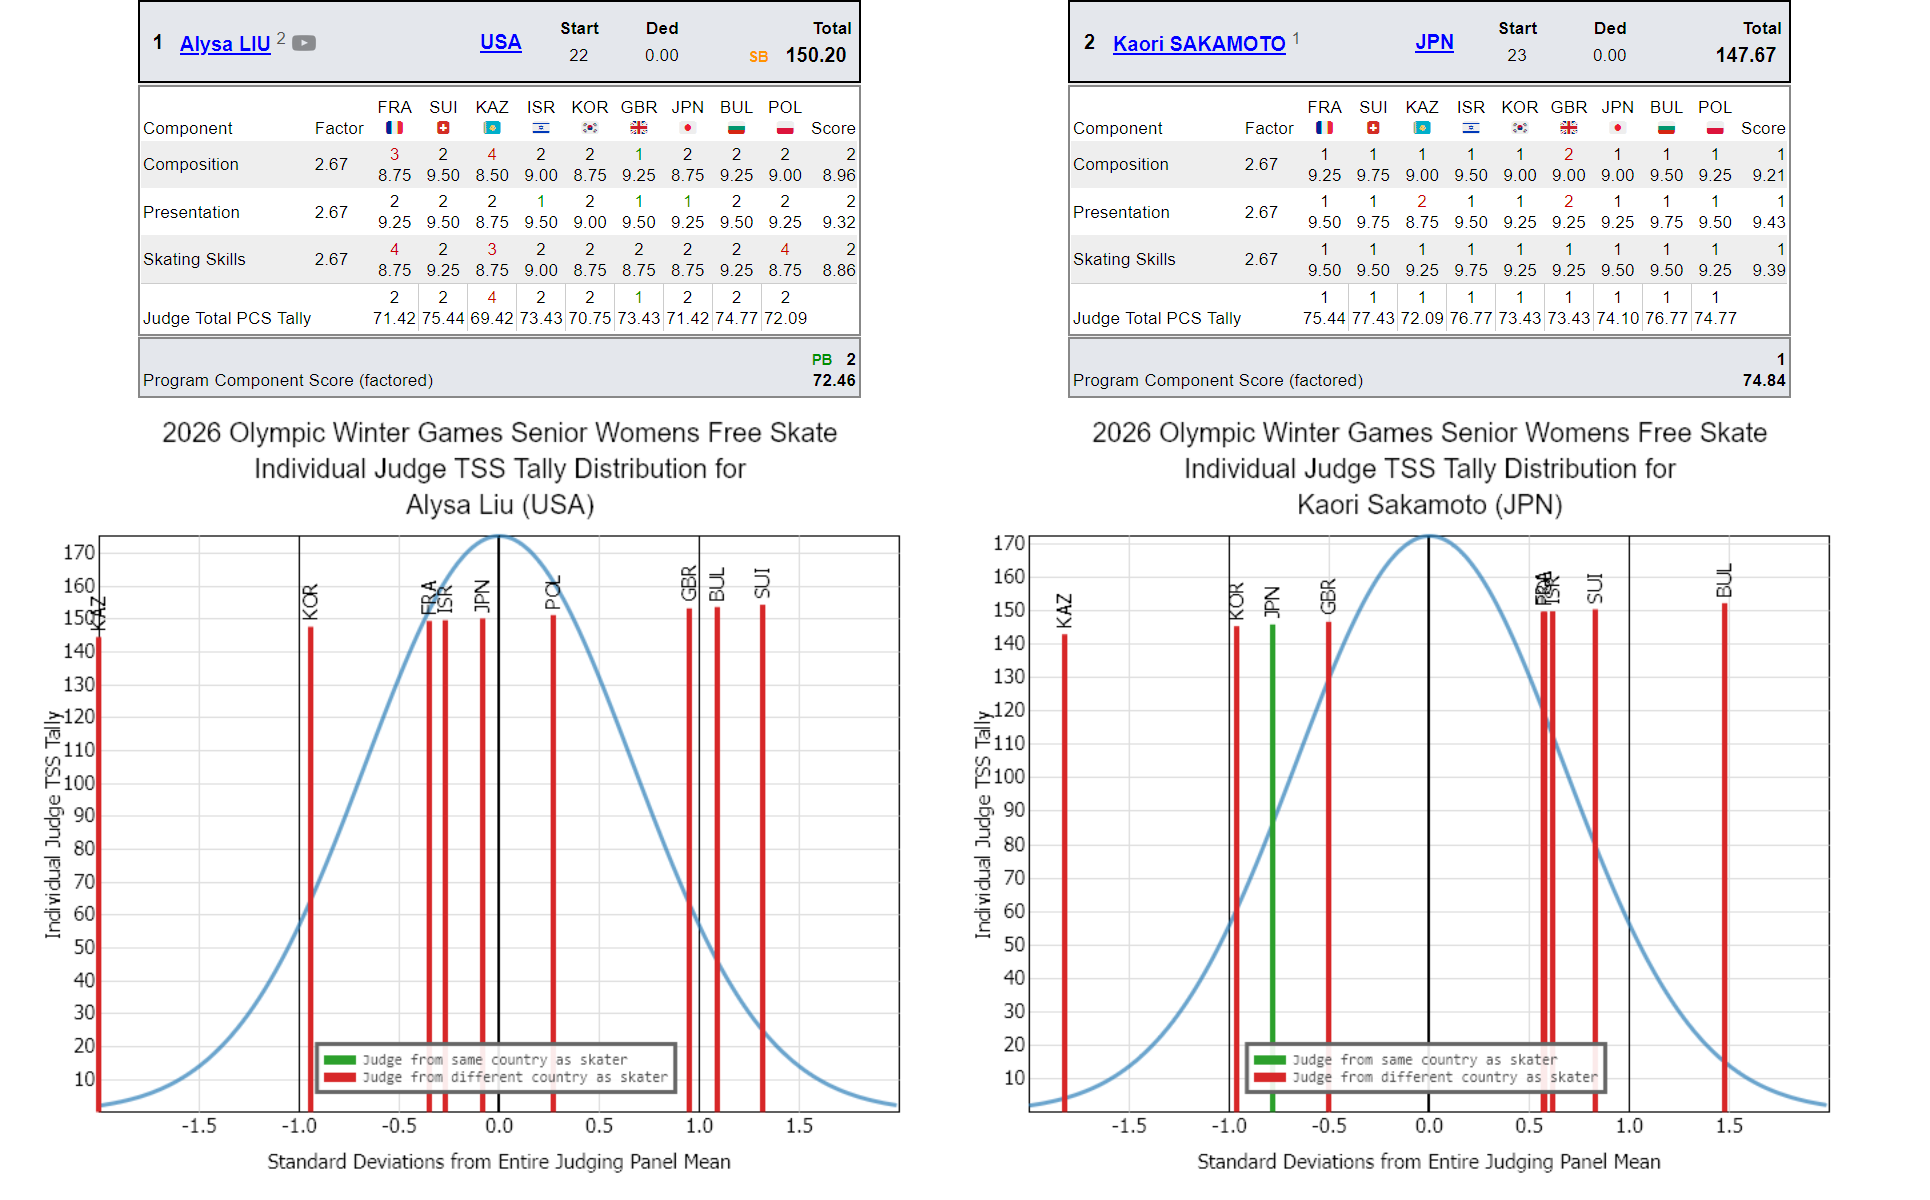Click the red different-country legend swatch in Sakamoto chart
Viewport: 1930px width, 1200px height.
[x=1270, y=1078]
